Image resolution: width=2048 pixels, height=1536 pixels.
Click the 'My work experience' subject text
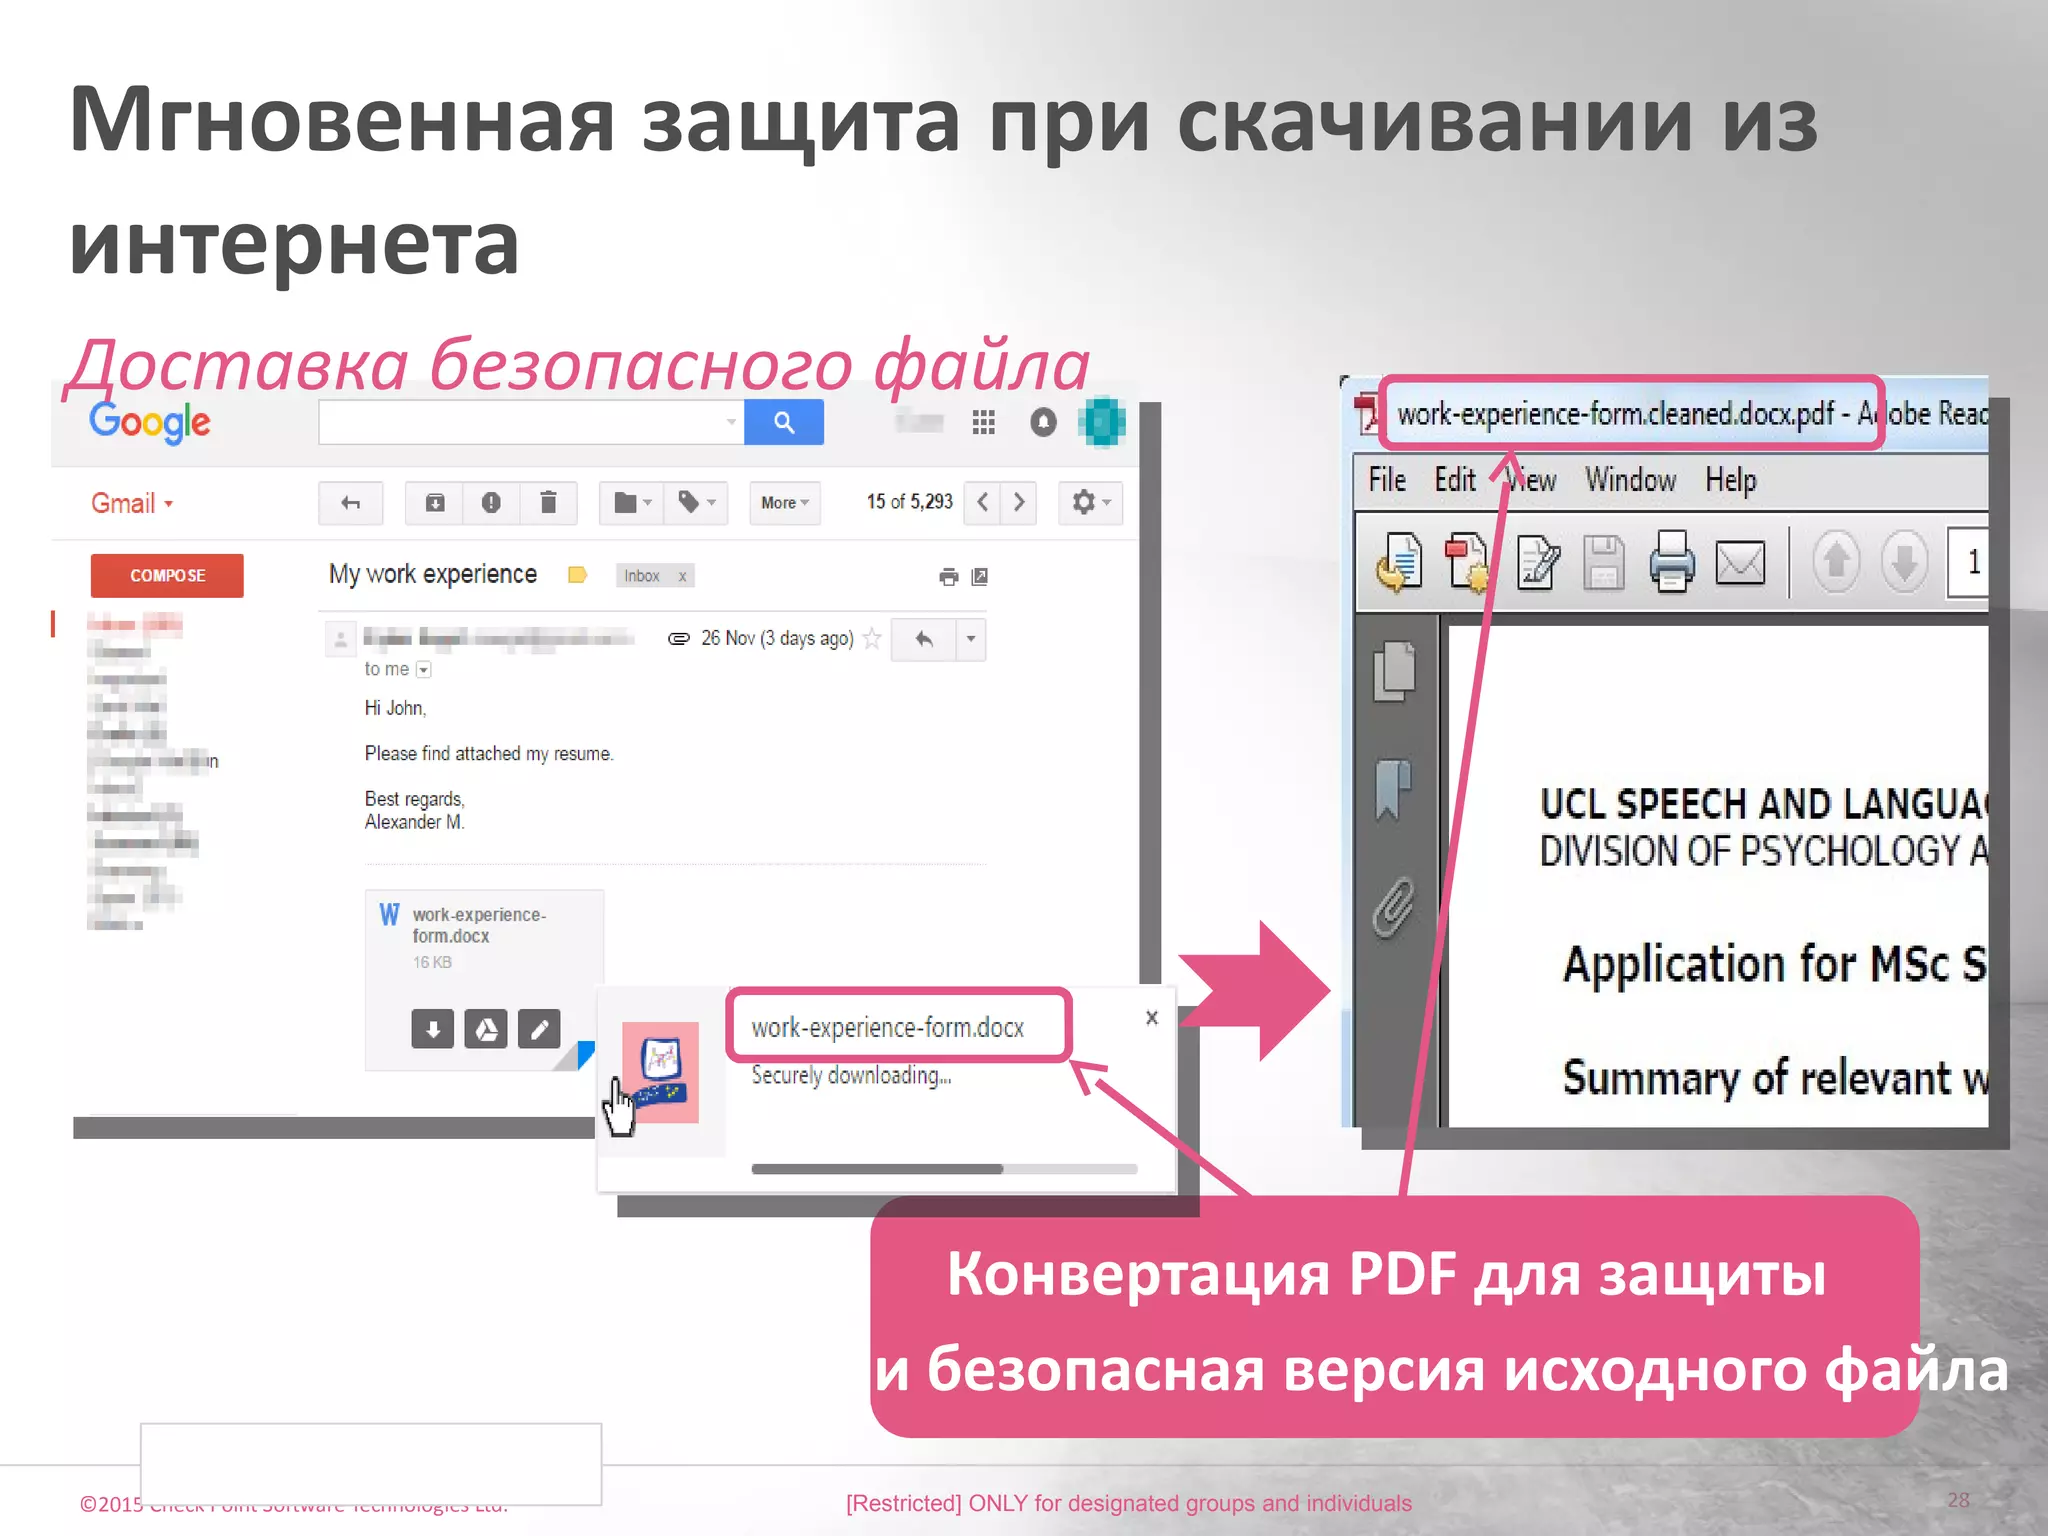pos(433,574)
